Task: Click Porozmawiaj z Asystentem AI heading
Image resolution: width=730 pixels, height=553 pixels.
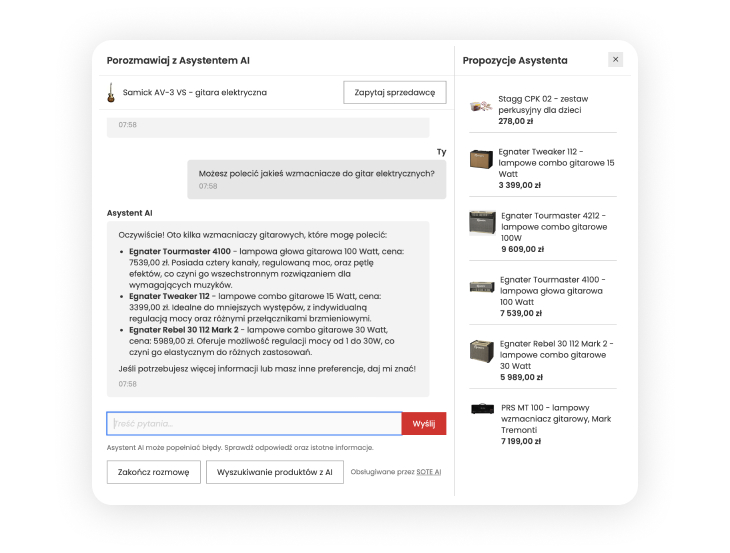Action: click(178, 61)
